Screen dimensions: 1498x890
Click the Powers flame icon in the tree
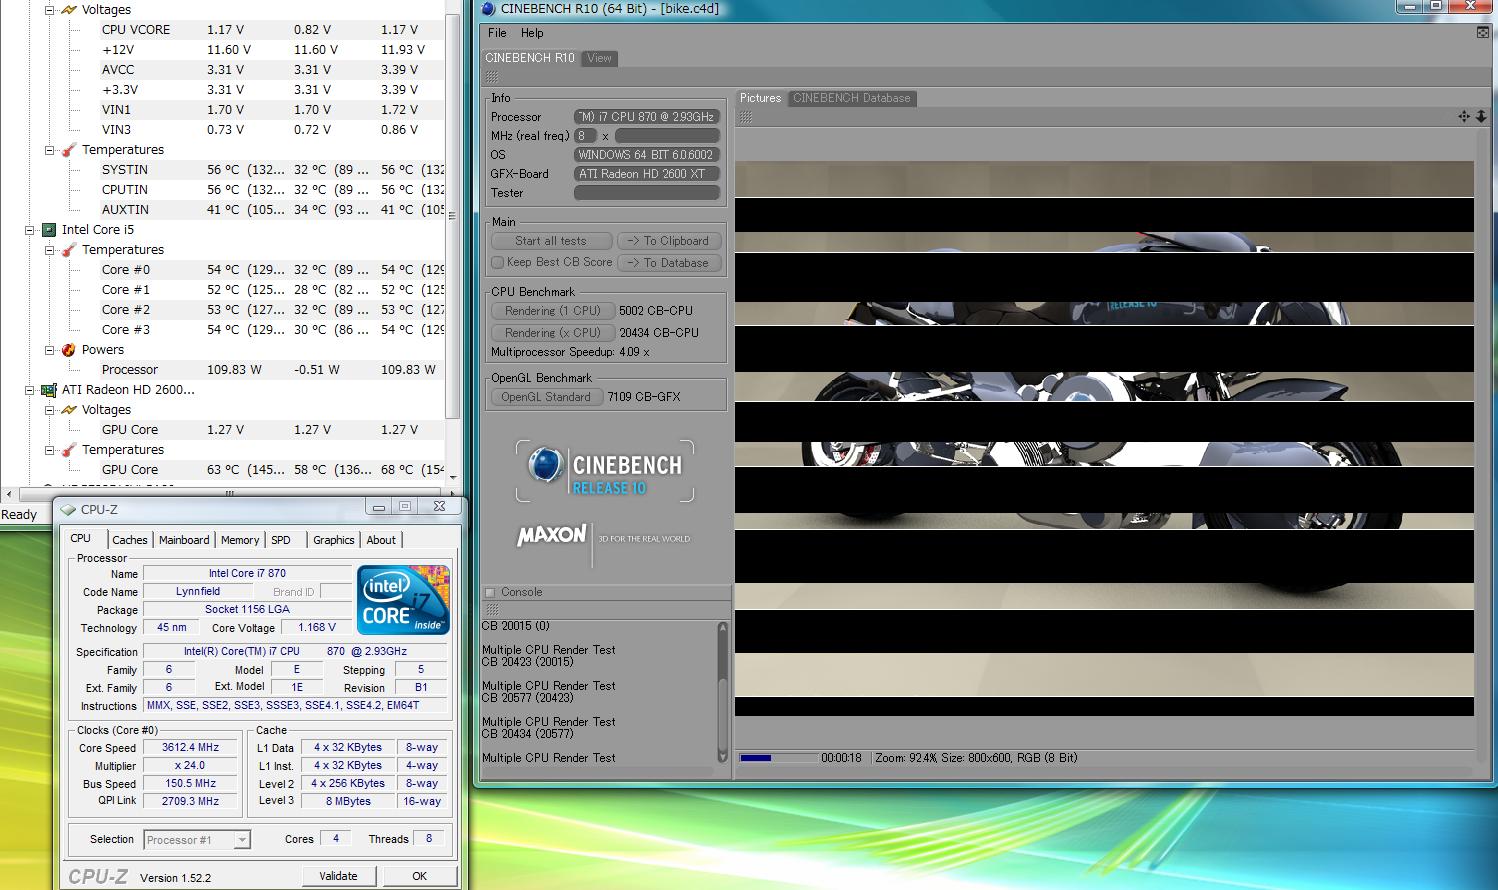[x=68, y=350]
